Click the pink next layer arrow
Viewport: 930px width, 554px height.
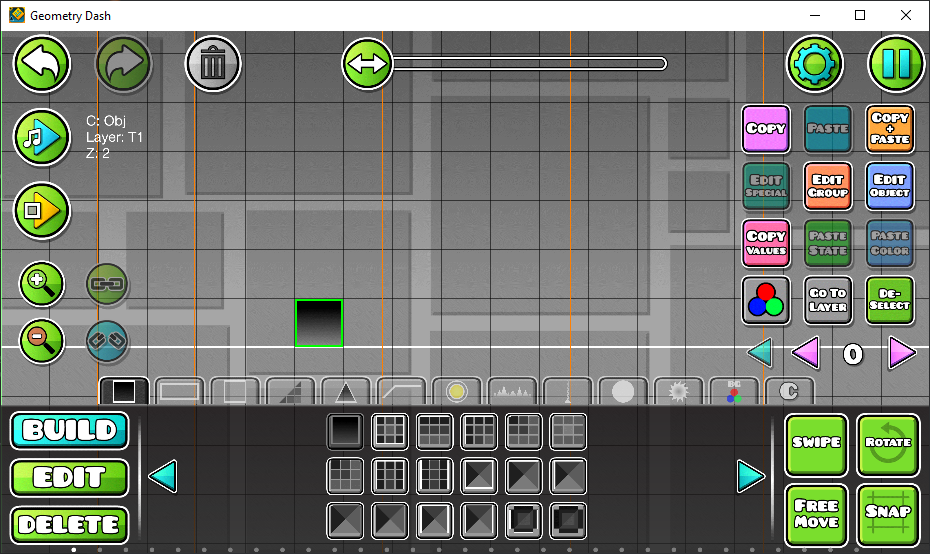pos(902,353)
